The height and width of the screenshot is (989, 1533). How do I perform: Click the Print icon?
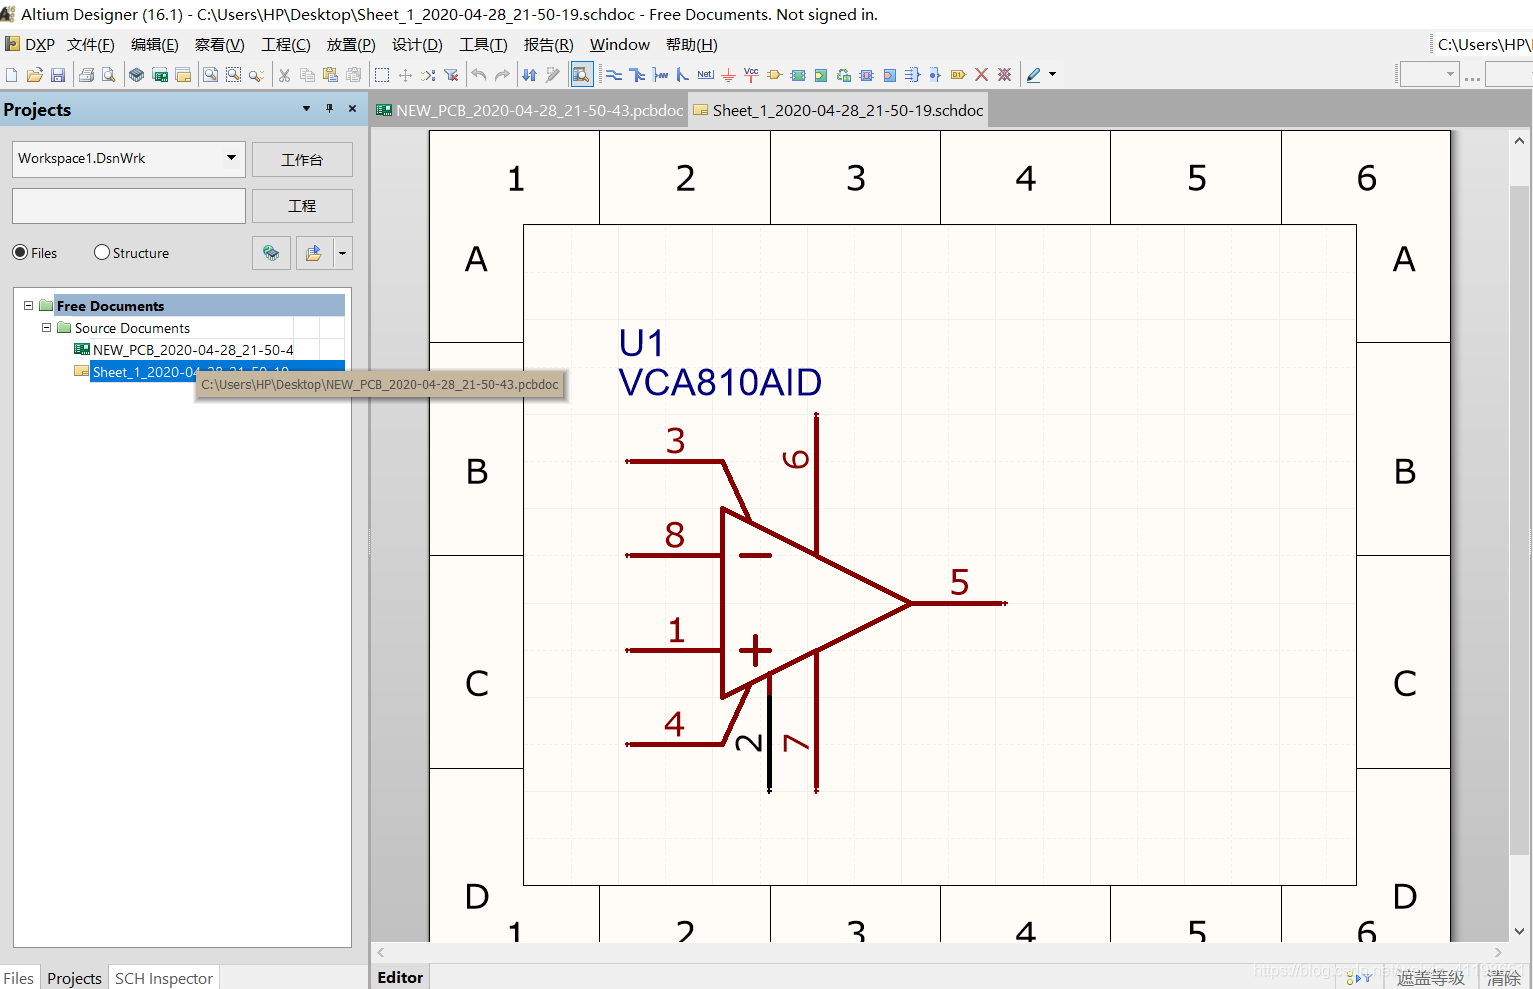click(x=86, y=75)
